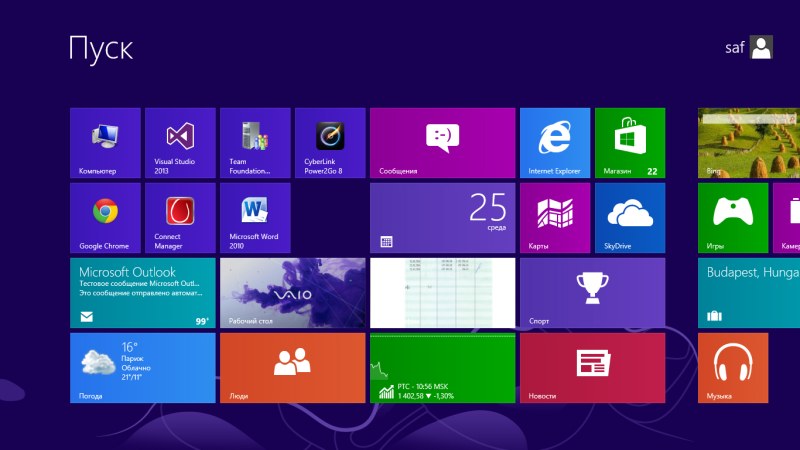
Task: Open the Карты maps tile
Action: coord(554,218)
